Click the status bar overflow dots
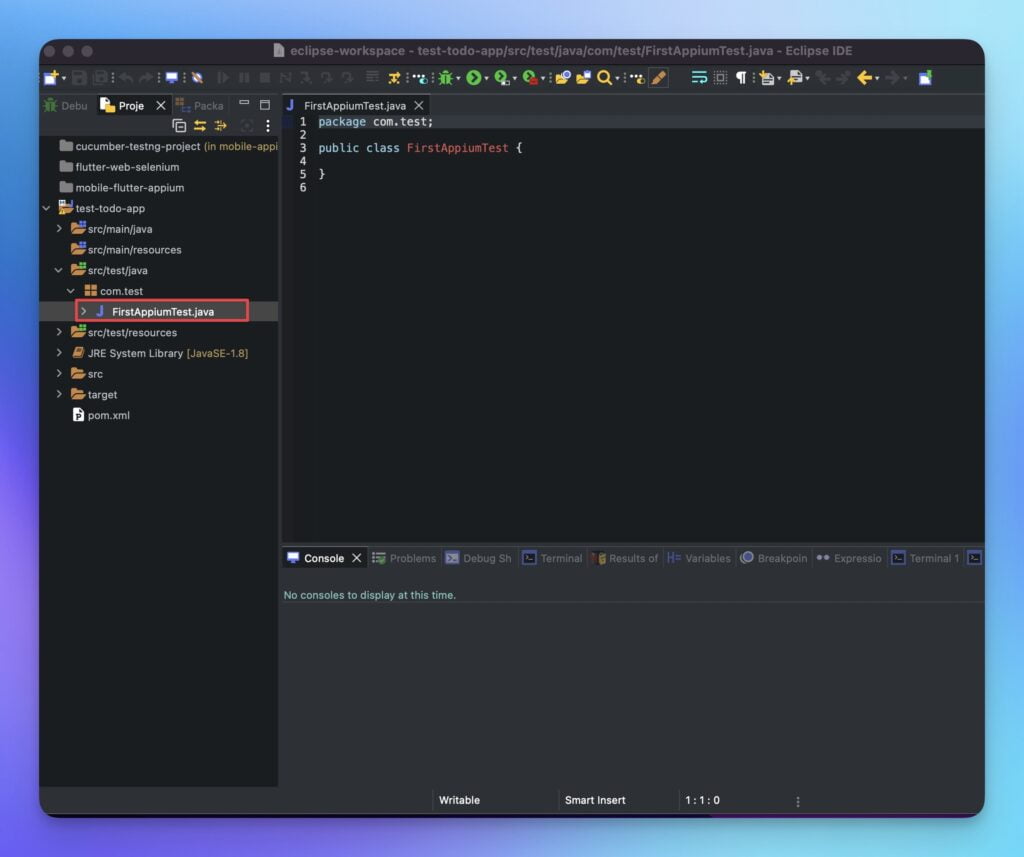 click(798, 801)
